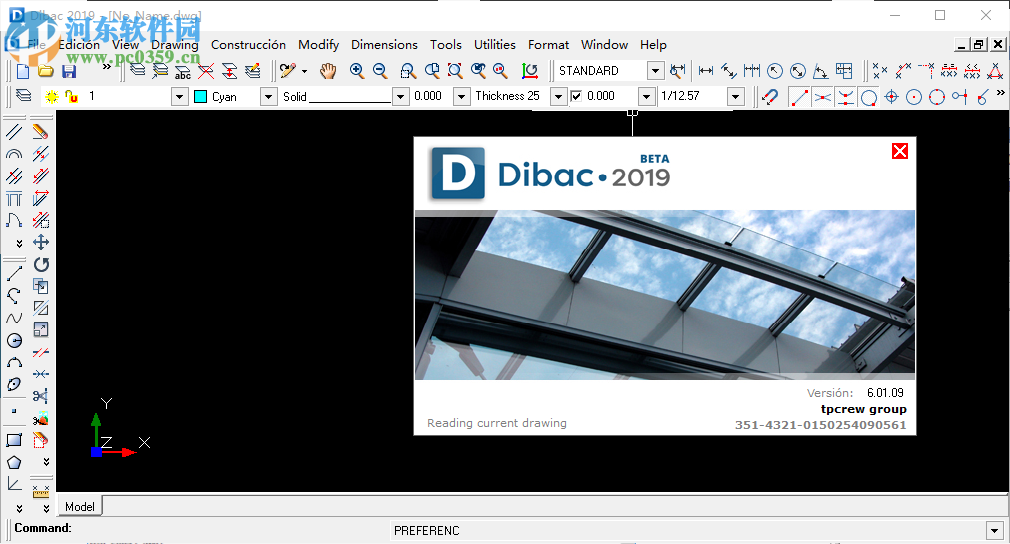Open the Format menu

(548, 44)
